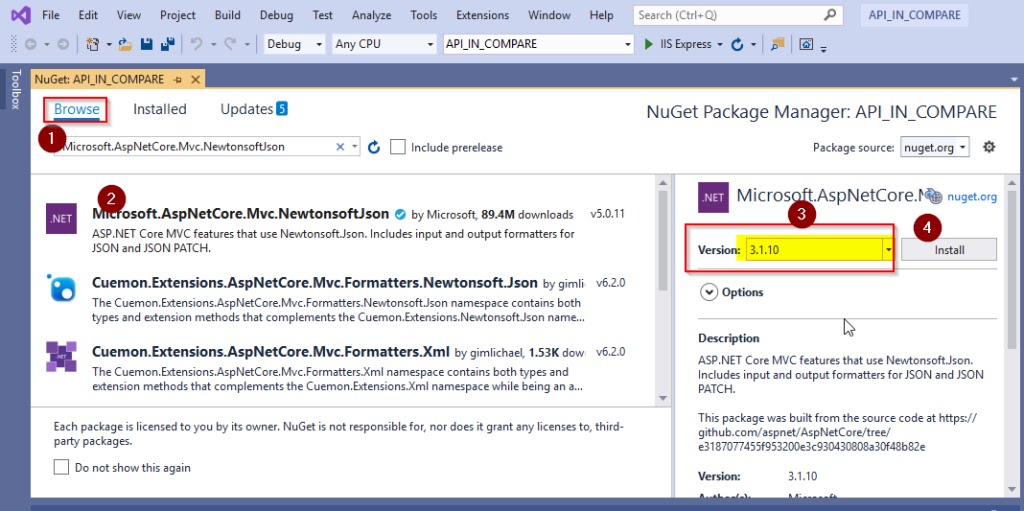Viewport: 1024px width, 511px height.
Task: Start IIS Express
Action: (x=679, y=44)
